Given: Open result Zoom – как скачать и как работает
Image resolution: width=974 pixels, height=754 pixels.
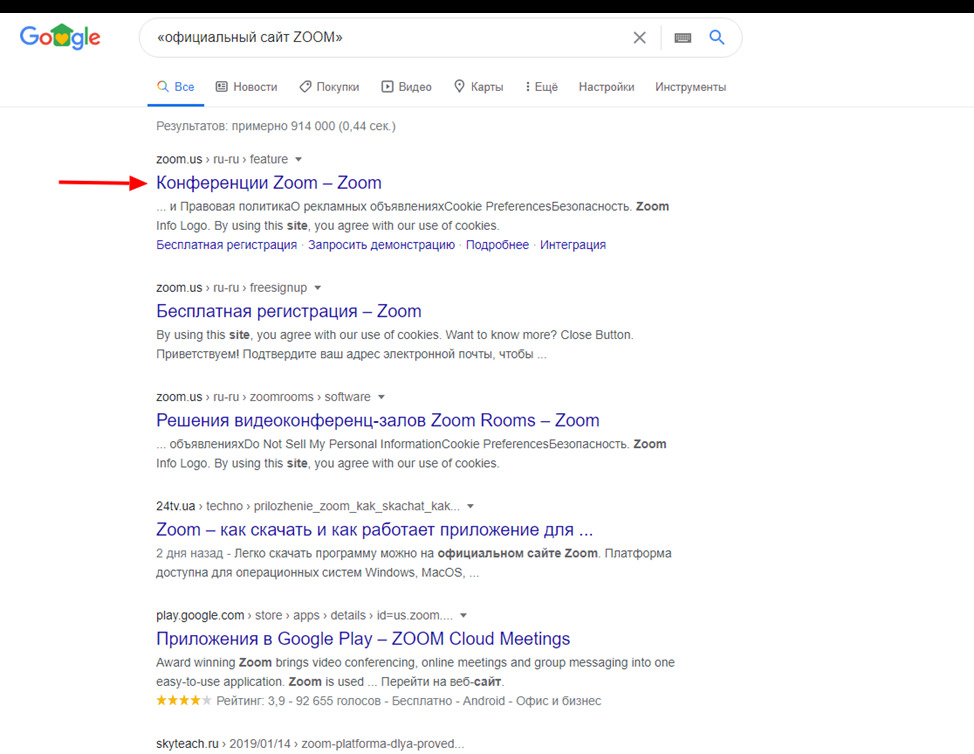Looking at the screenshot, I should (x=375, y=530).
